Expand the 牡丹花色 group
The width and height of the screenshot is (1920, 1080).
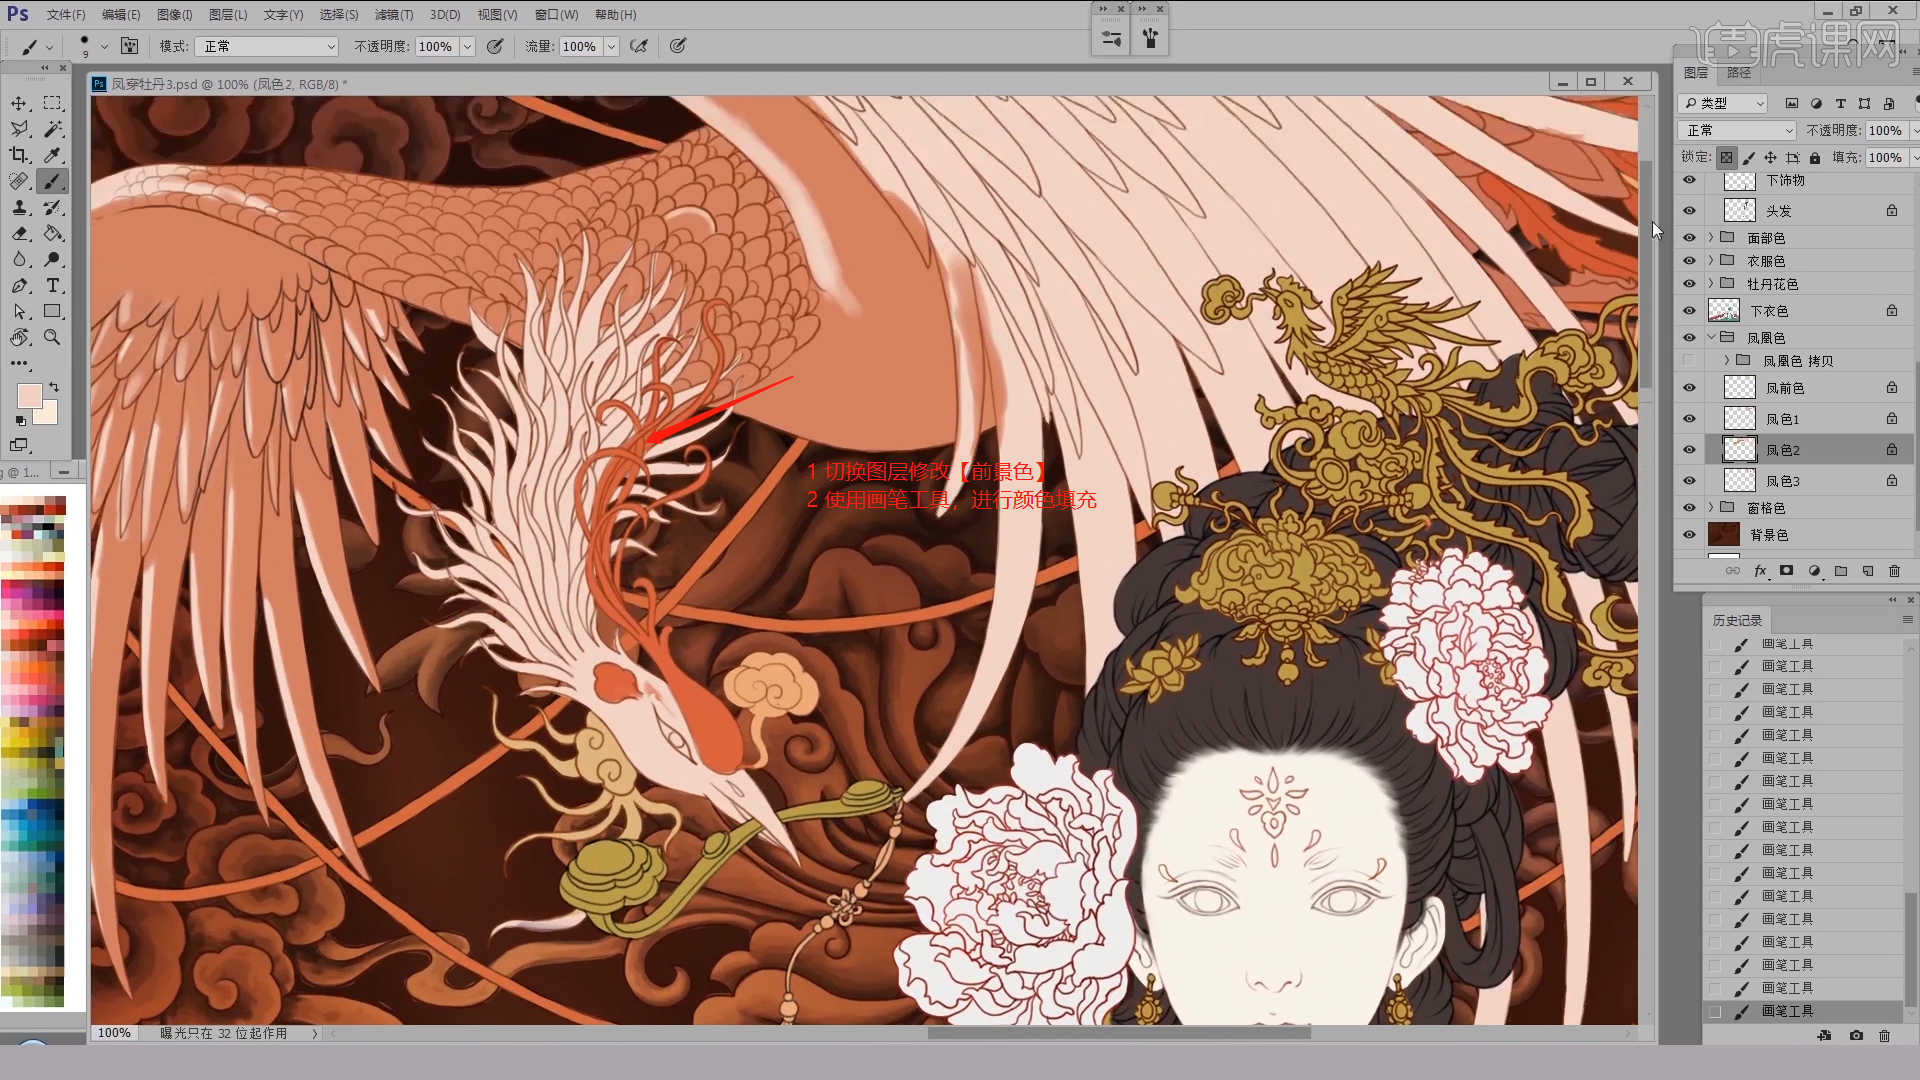pyautogui.click(x=1711, y=284)
